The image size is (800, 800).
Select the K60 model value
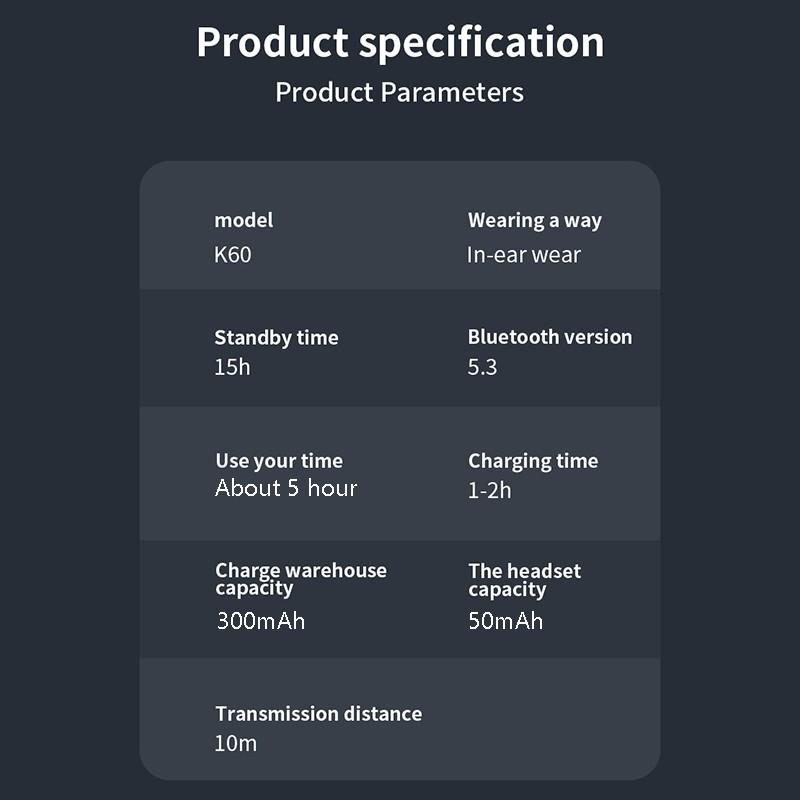click(233, 254)
